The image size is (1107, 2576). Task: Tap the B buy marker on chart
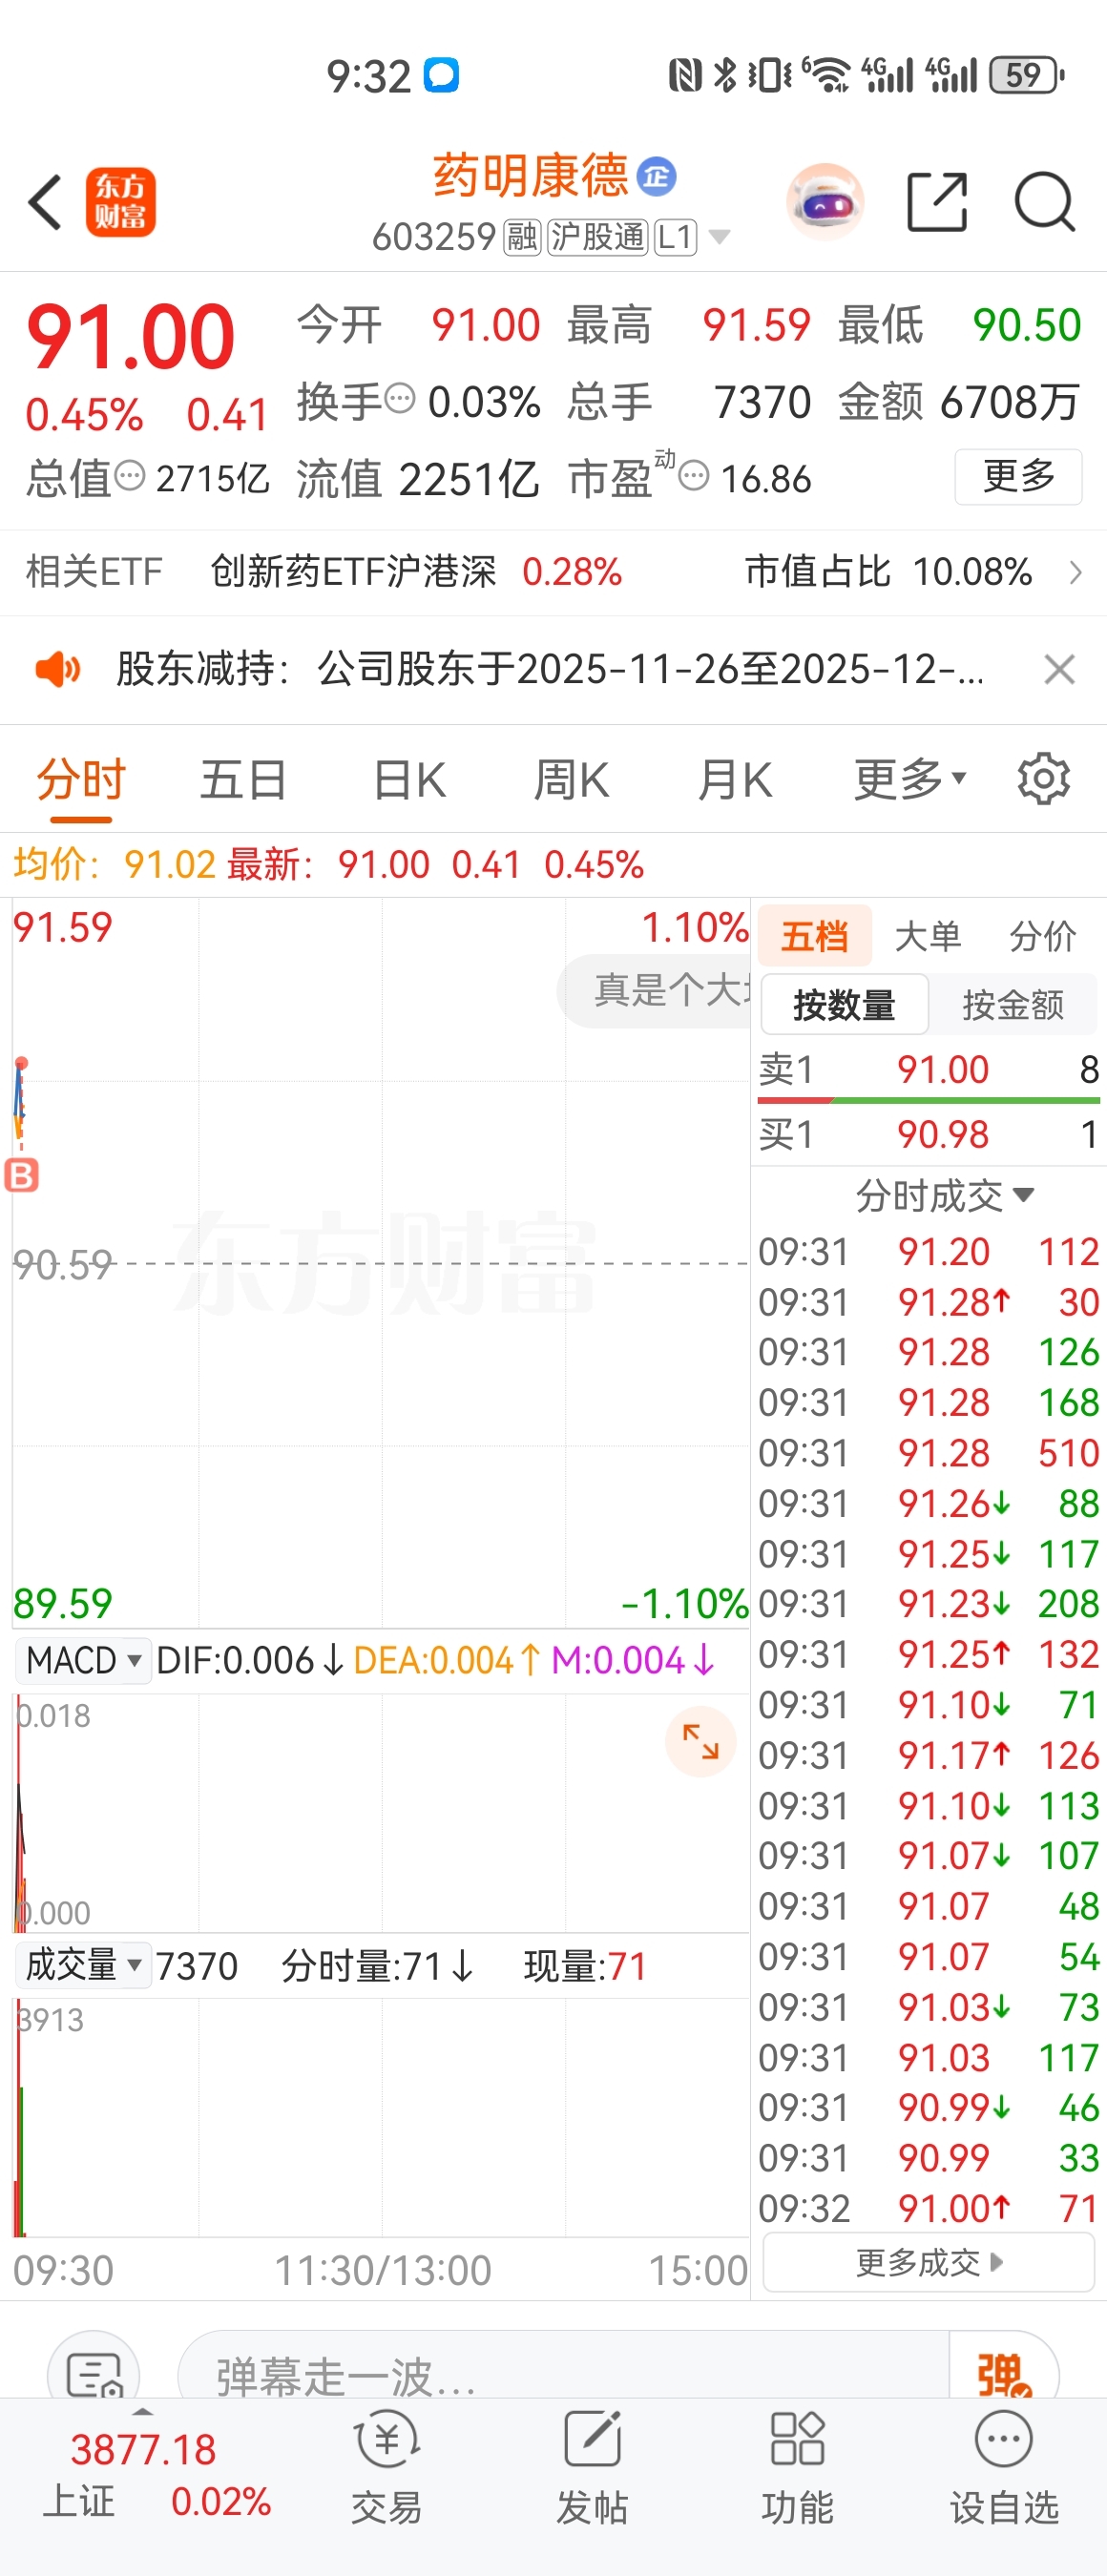click(x=22, y=1175)
